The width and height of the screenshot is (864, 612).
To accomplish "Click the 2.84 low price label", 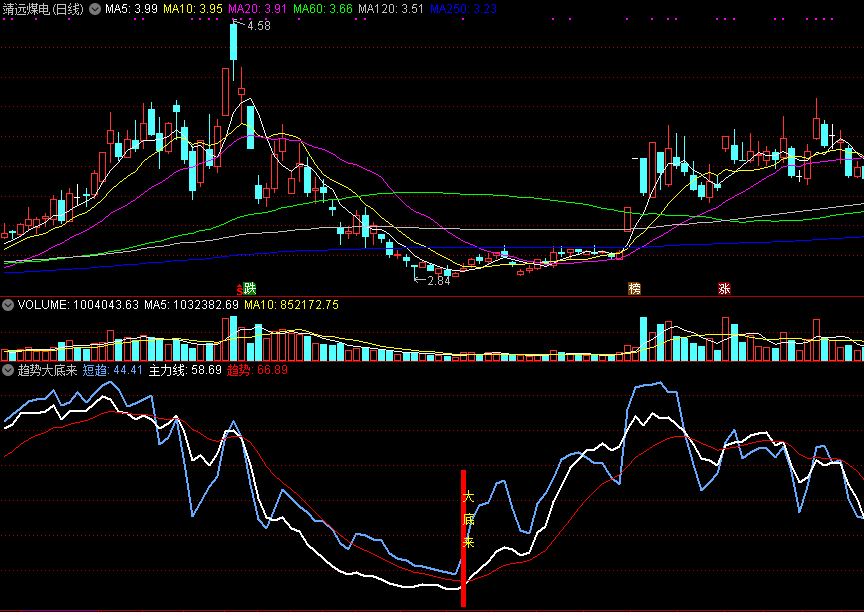I will (439, 281).
